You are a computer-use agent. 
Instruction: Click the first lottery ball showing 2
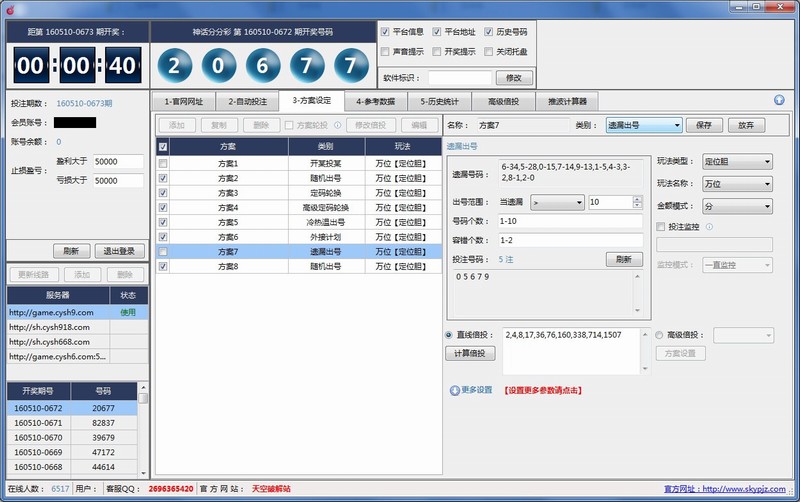[x=176, y=68]
